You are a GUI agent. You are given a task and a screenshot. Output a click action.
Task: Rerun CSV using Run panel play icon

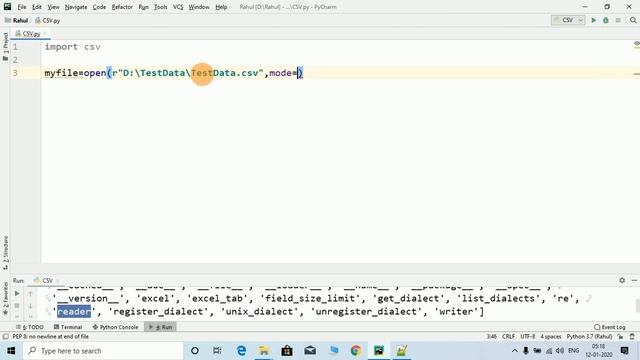pos(17,293)
